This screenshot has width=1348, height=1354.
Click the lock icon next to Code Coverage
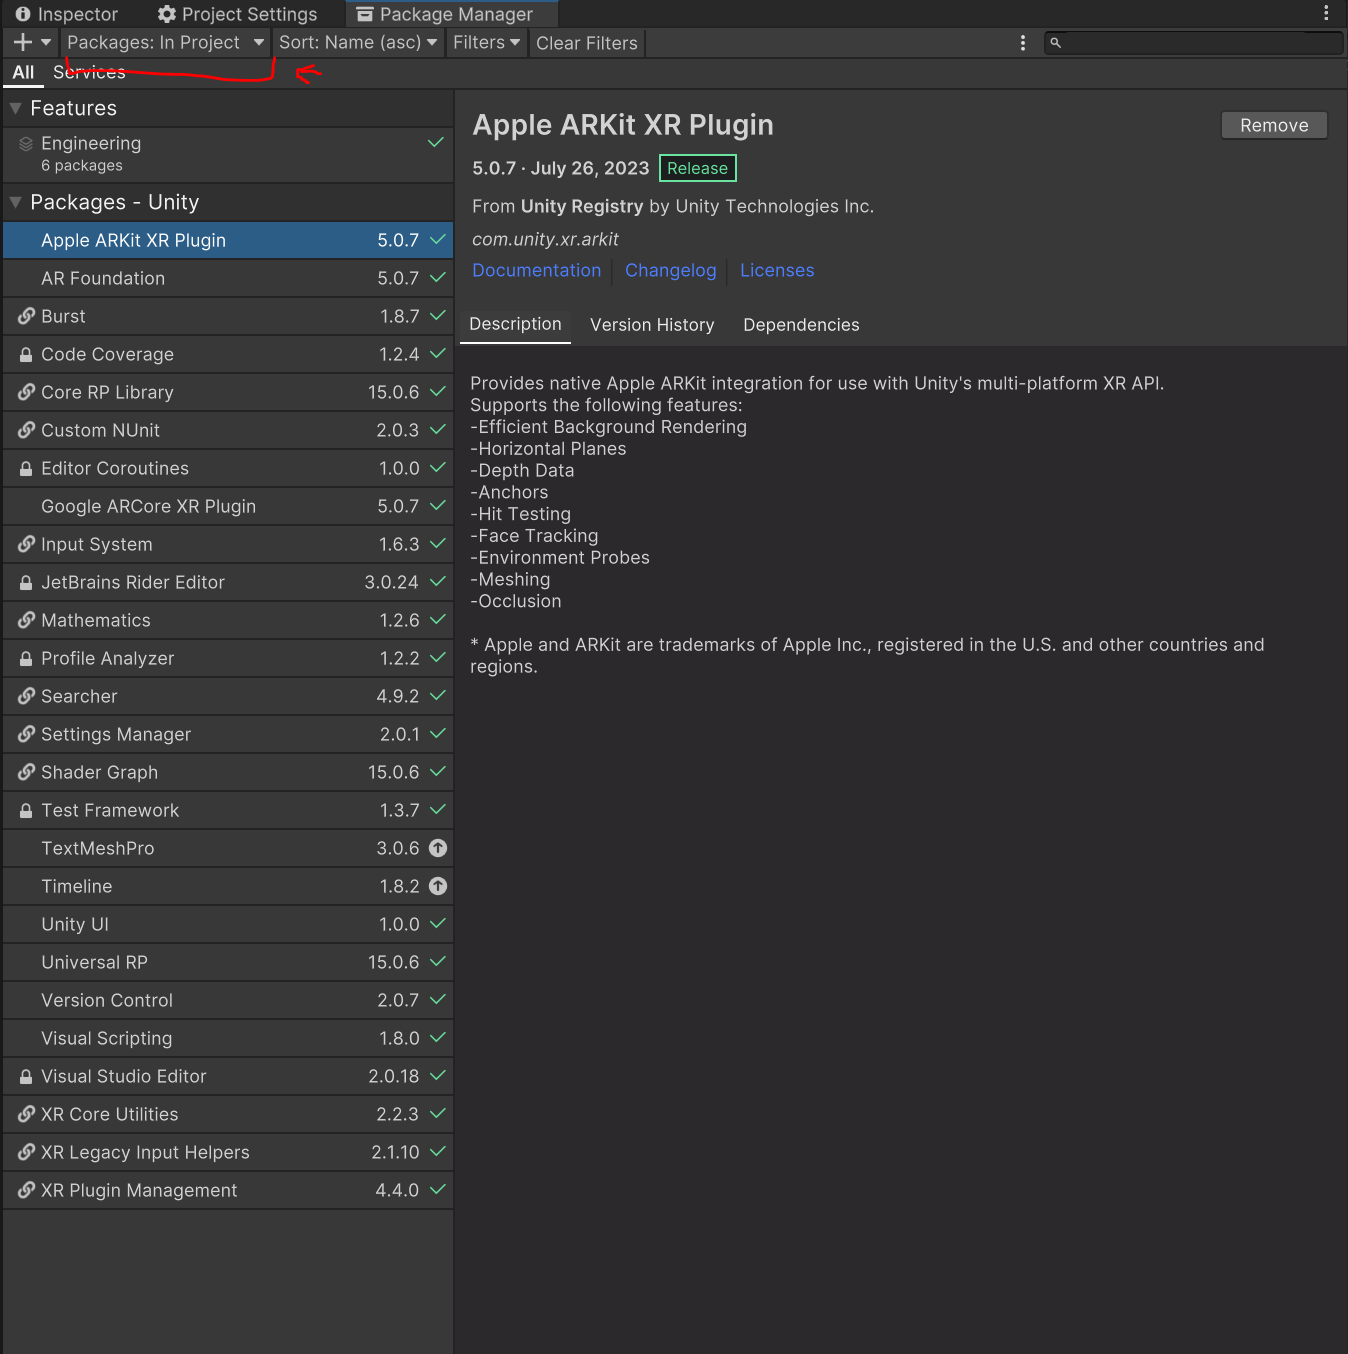pyautogui.click(x=26, y=355)
